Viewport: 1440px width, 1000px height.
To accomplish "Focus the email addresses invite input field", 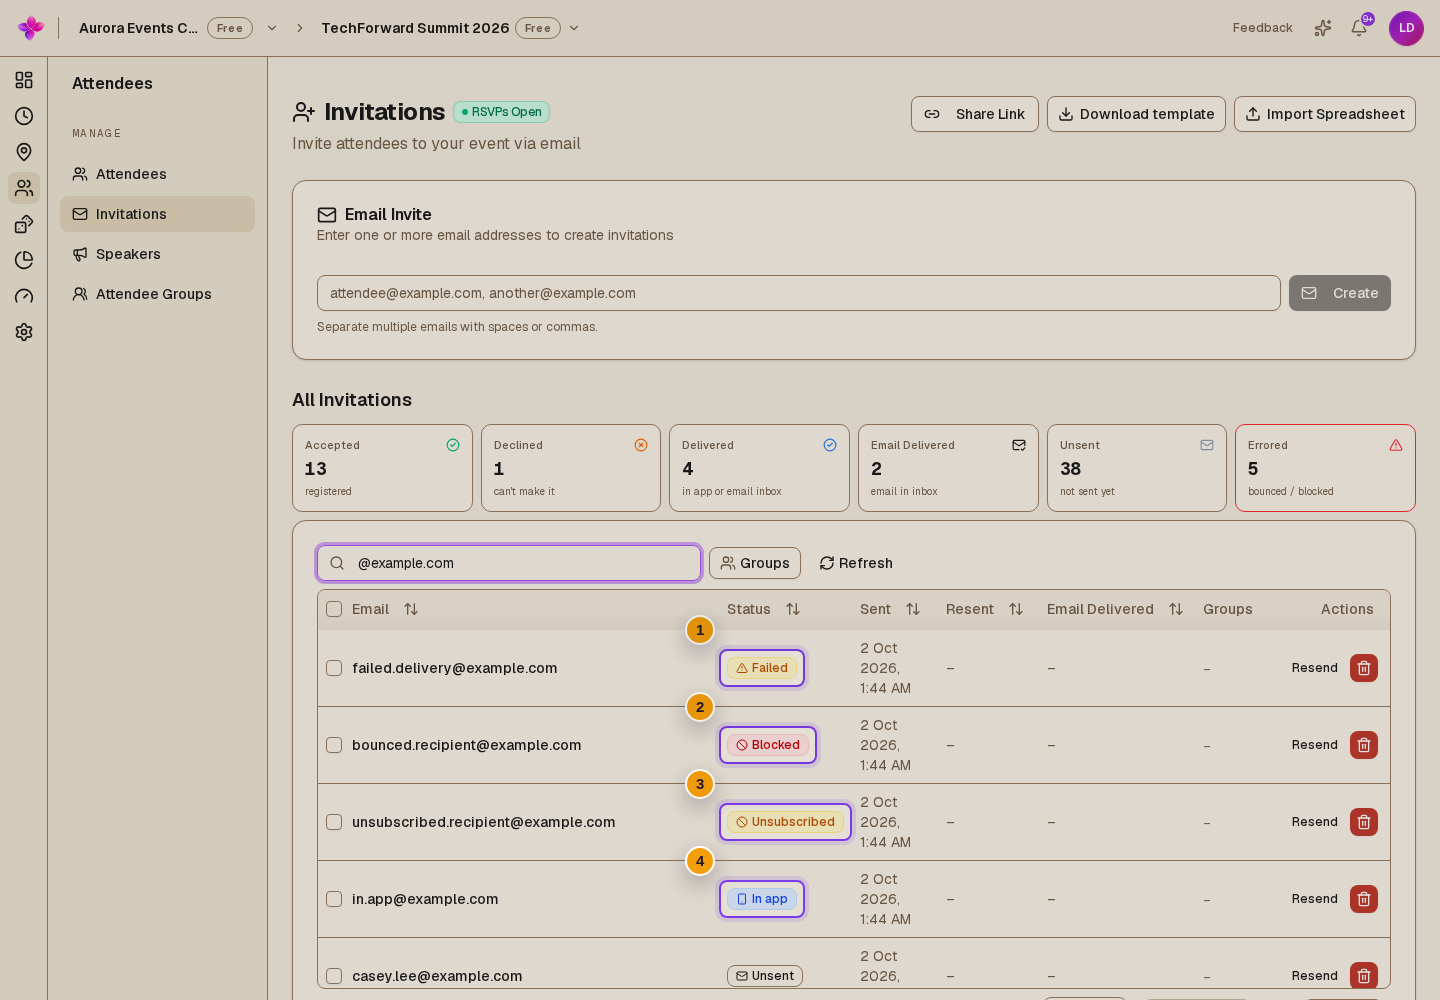I will coord(799,293).
